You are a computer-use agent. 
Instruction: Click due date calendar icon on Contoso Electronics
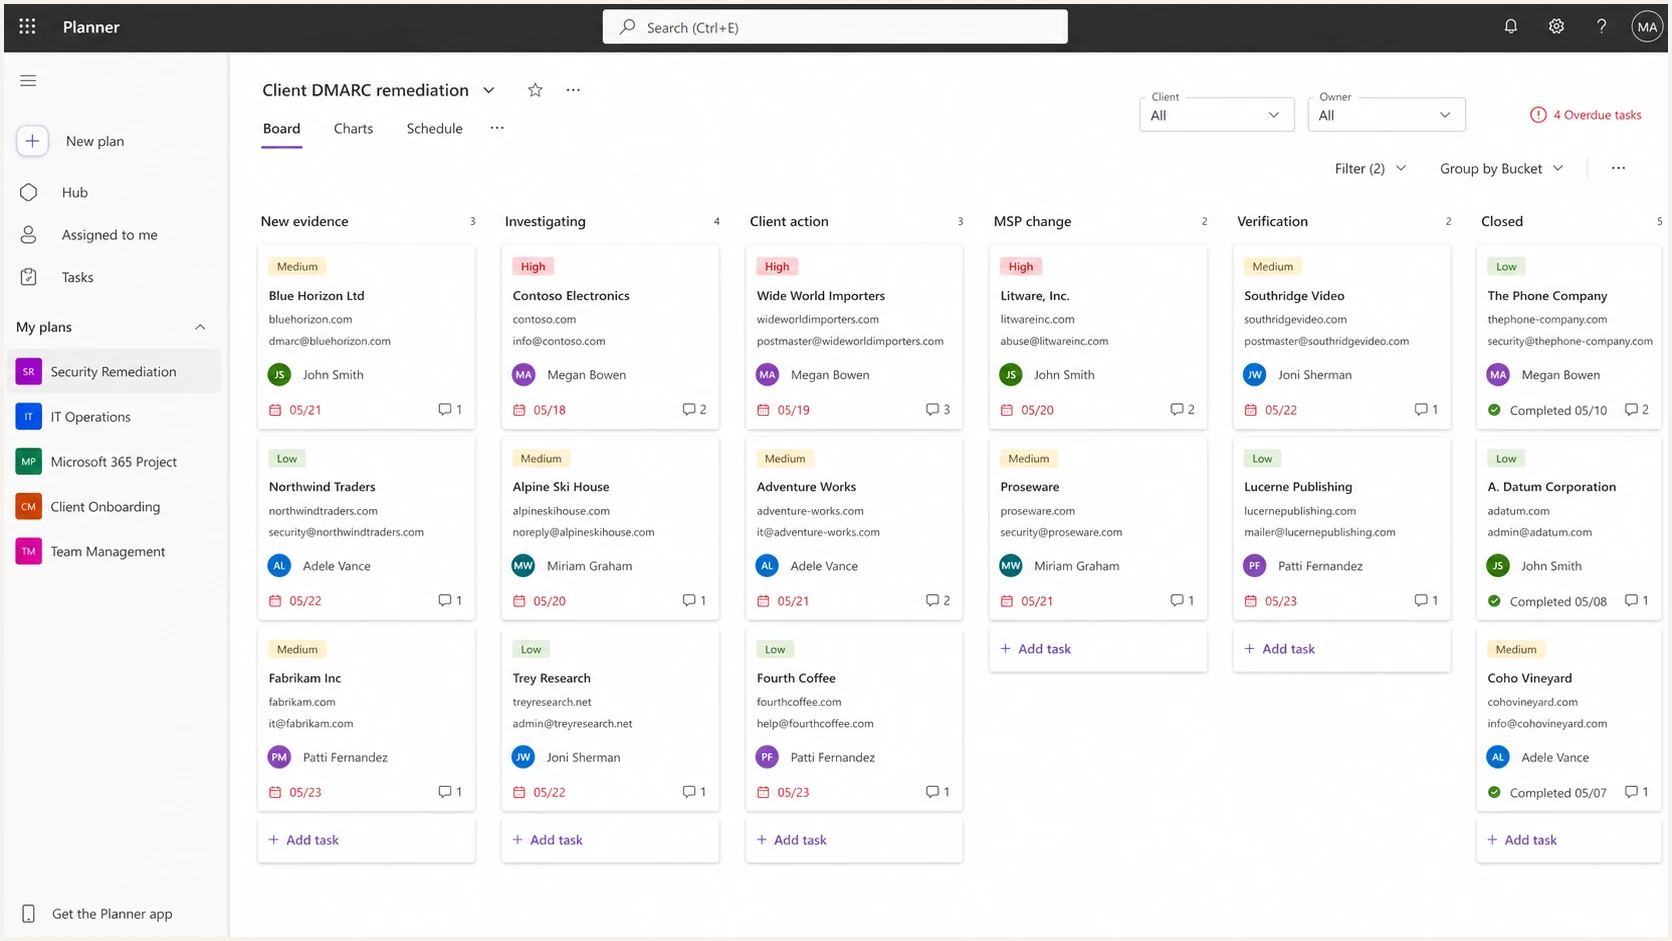click(519, 410)
